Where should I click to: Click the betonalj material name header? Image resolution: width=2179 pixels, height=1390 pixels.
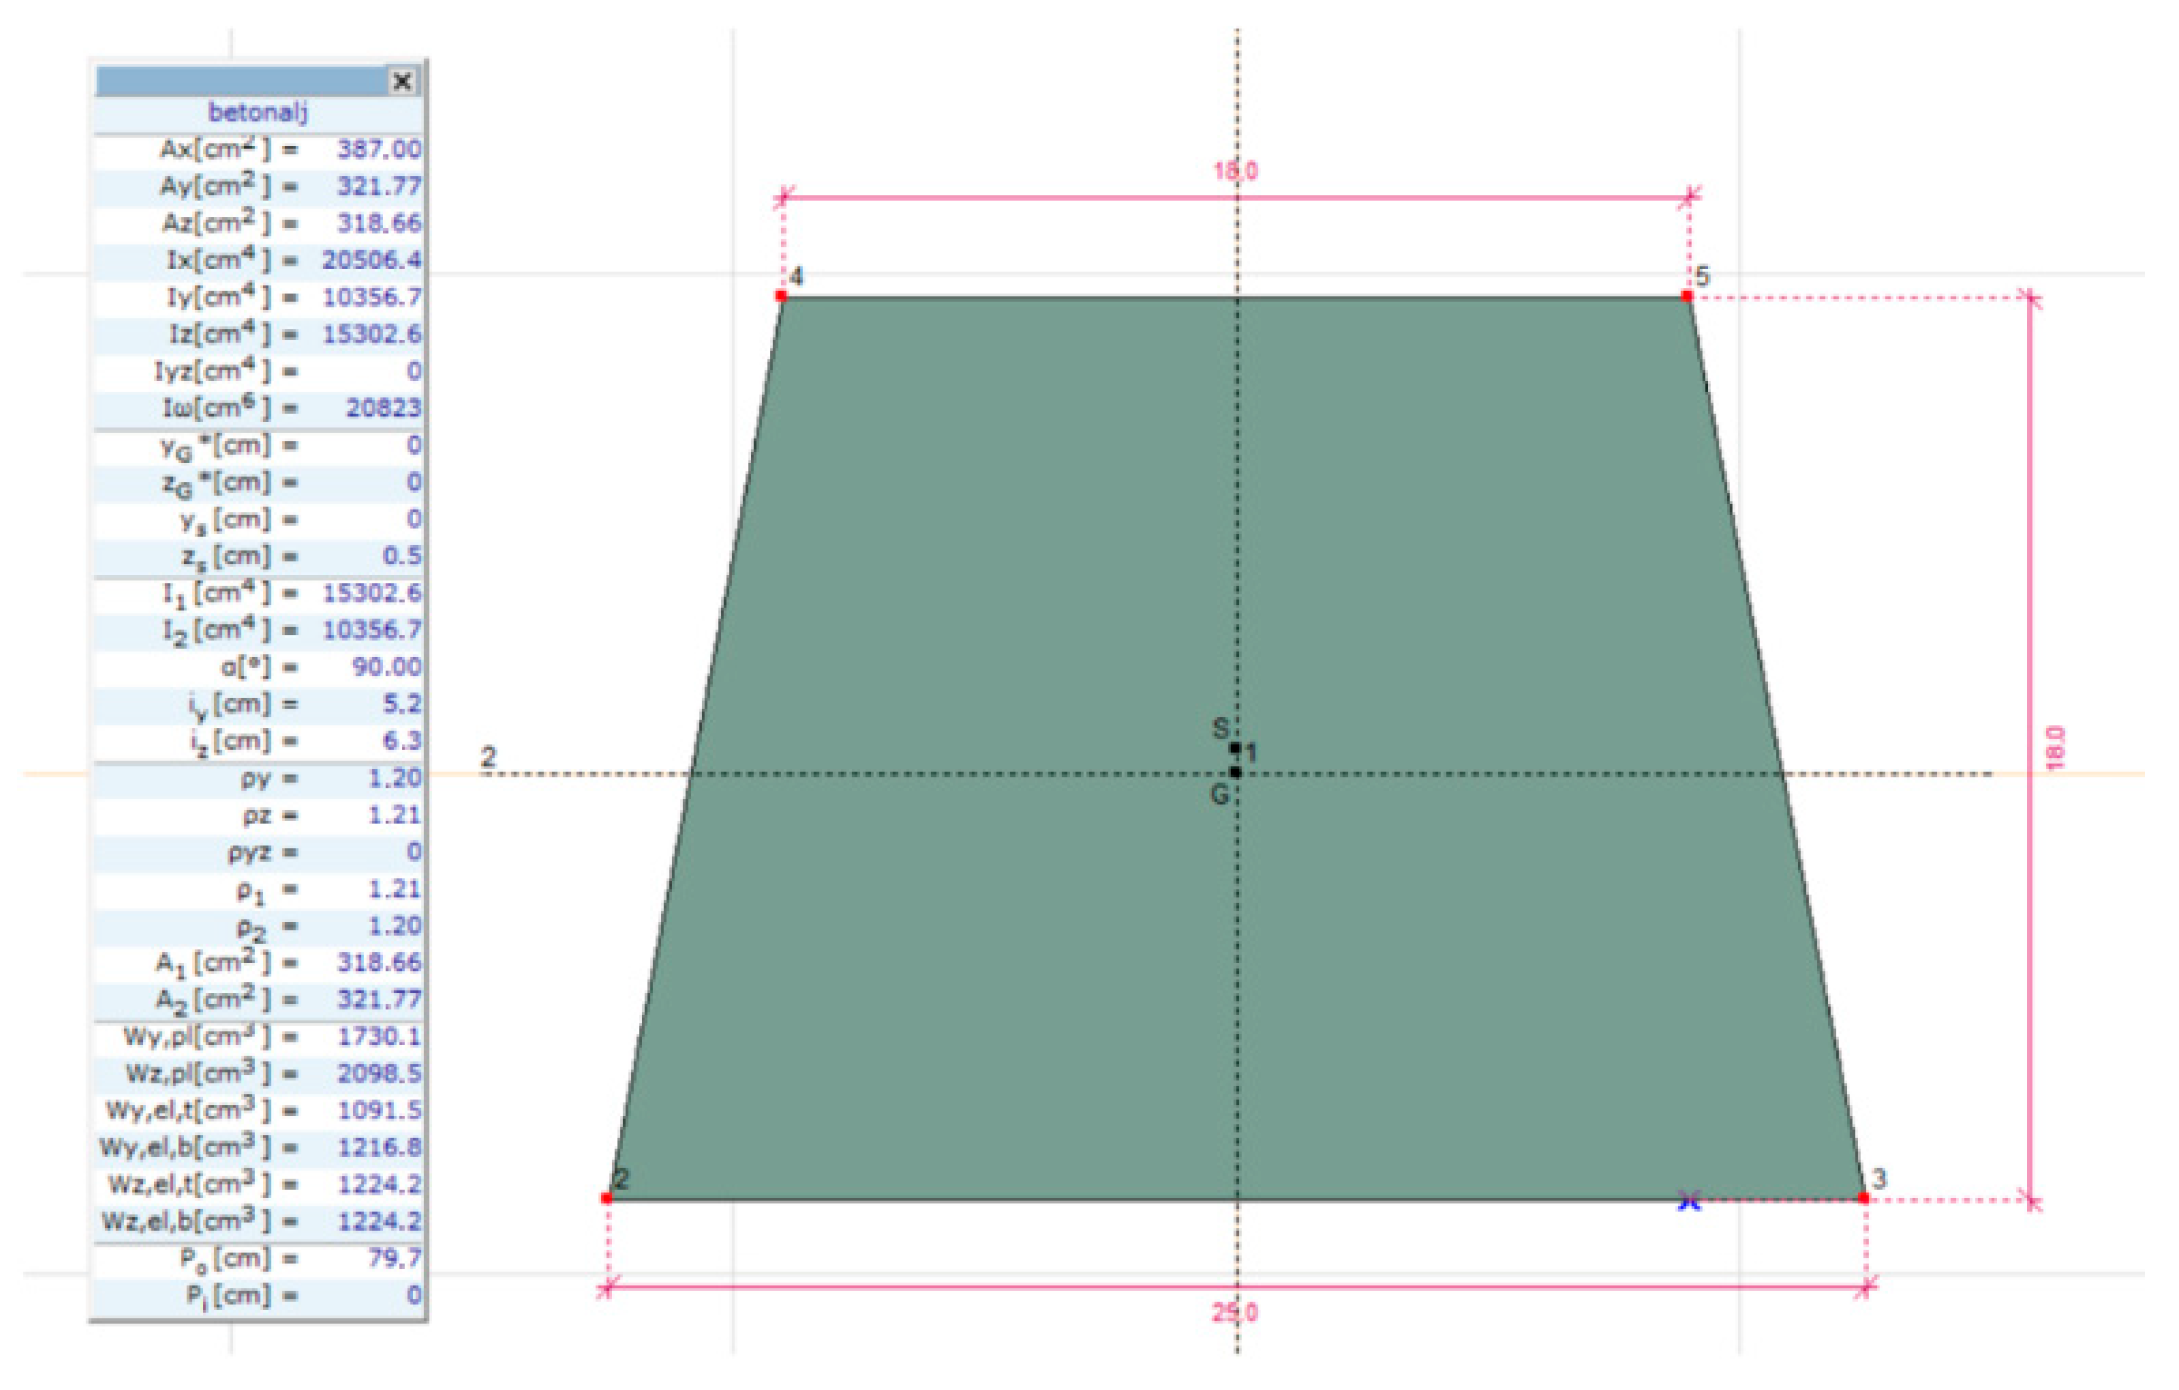pyautogui.click(x=258, y=112)
